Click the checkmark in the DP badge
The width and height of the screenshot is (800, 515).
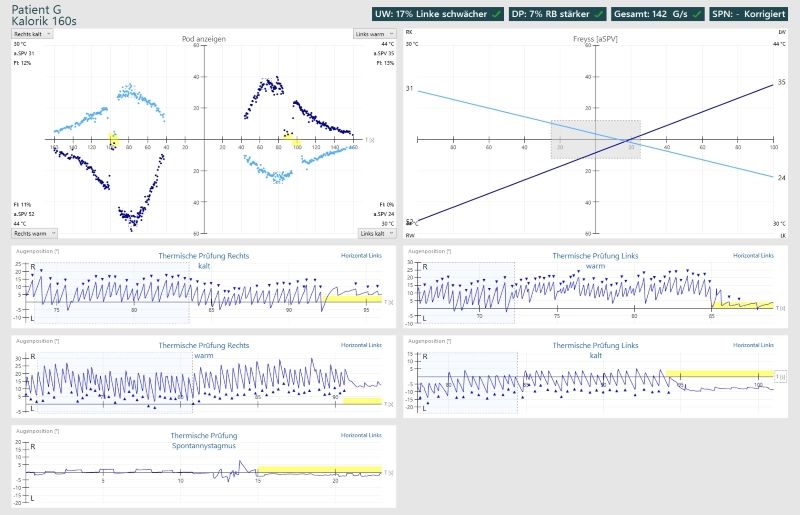[598, 15]
